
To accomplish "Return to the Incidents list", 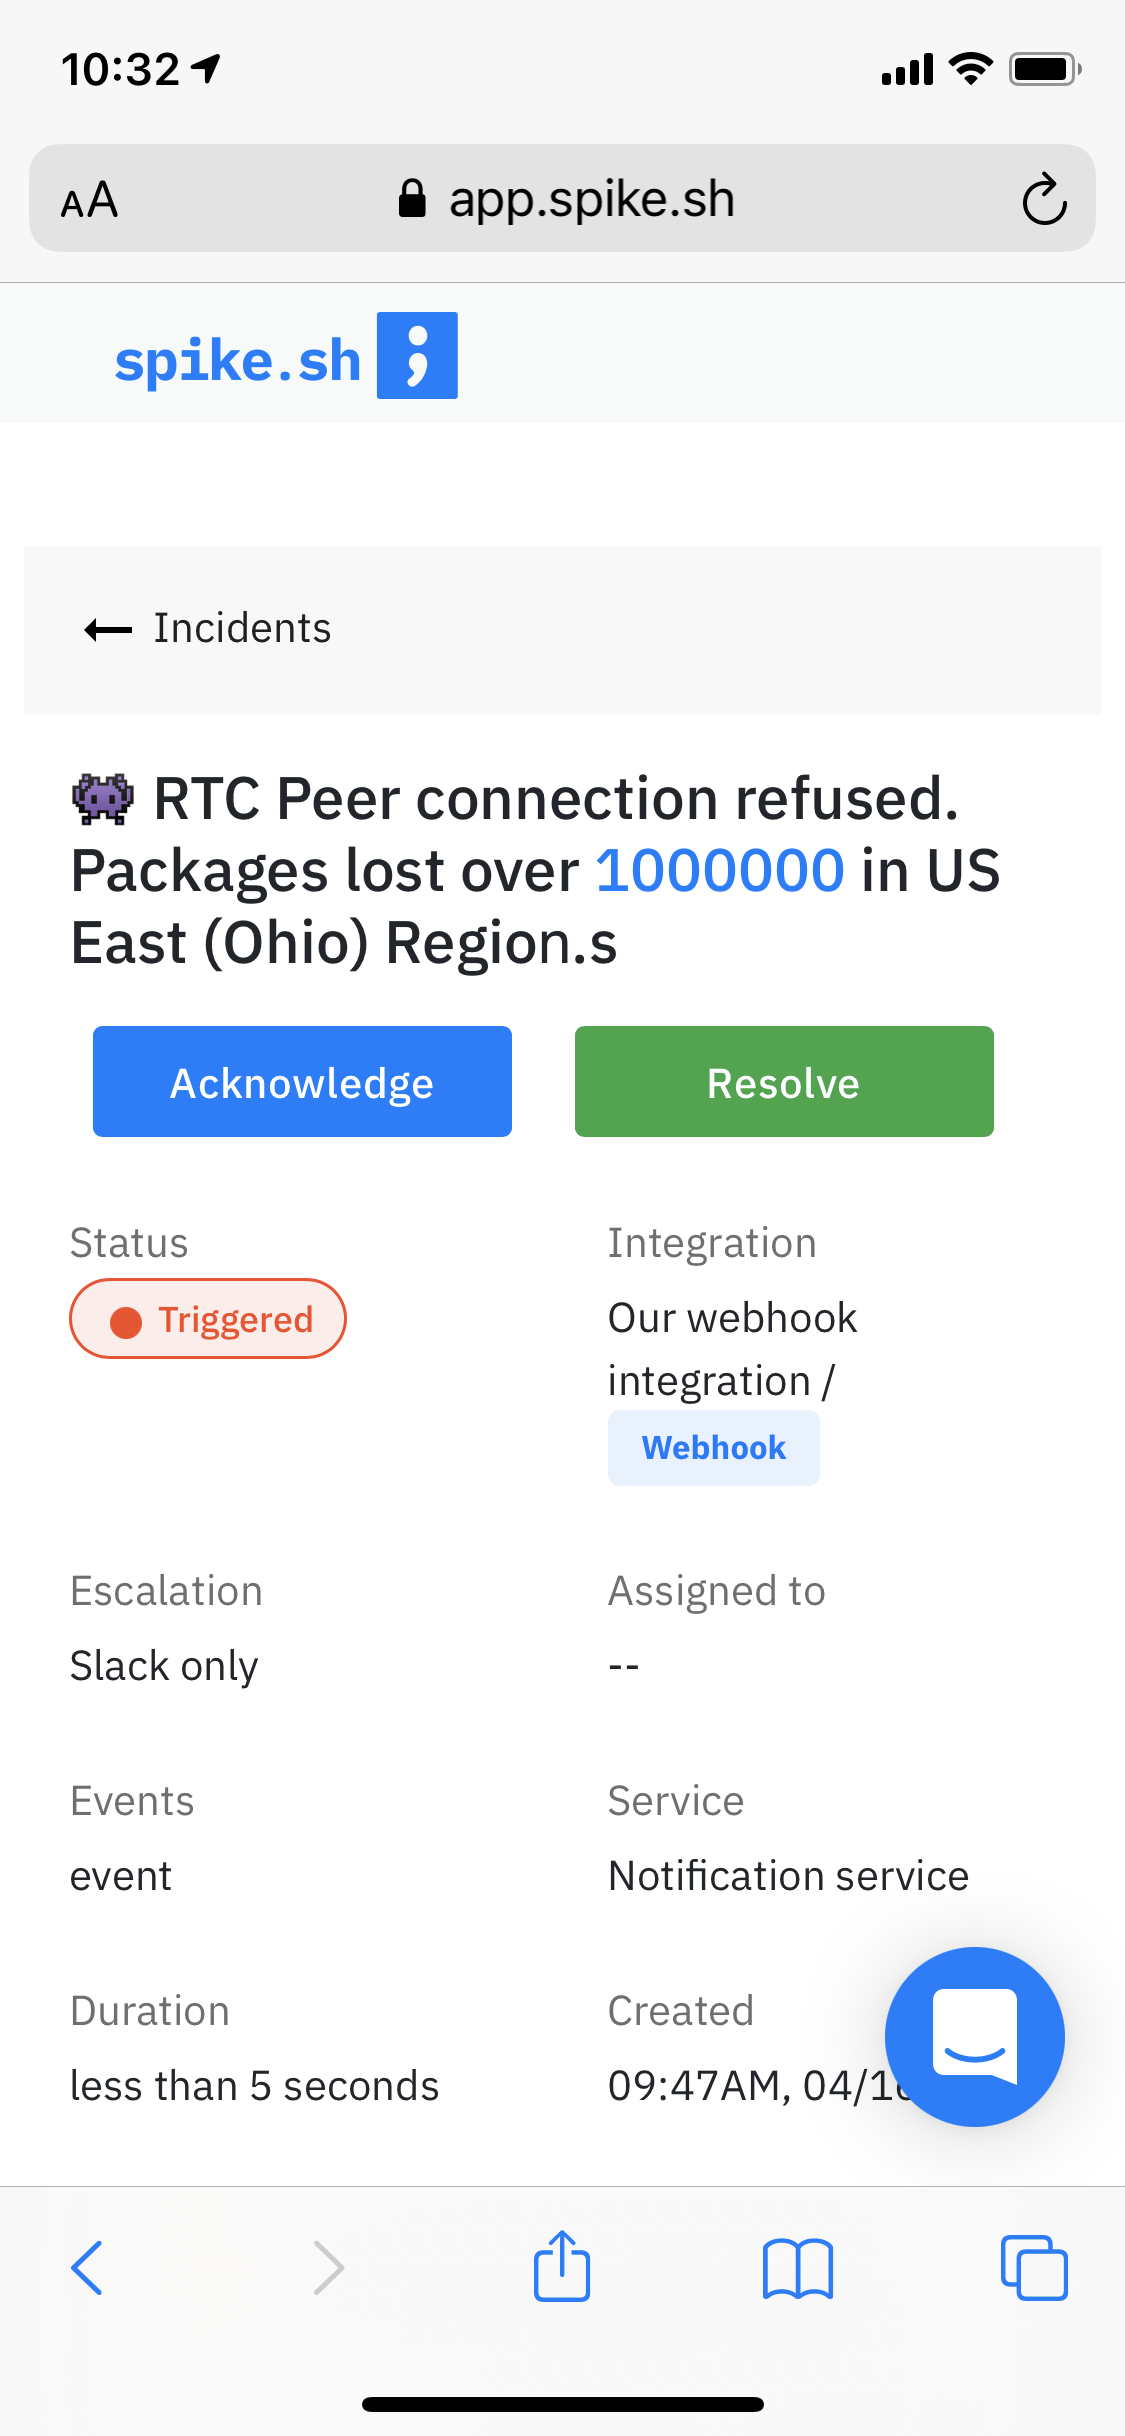I will (x=242, y=628).
